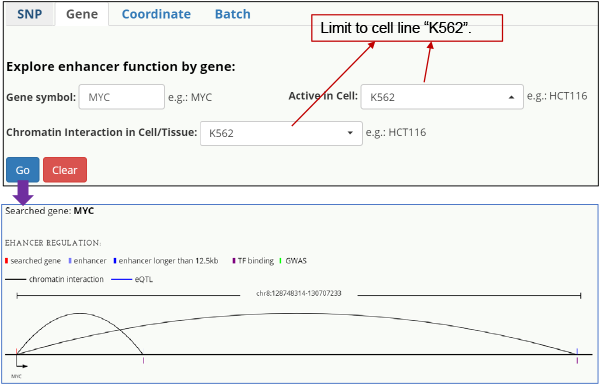Expand Chromatin Interaction in Cell/Tissue dropdown
The width and height of the screenshot is (600, 385).
point(281,133)
